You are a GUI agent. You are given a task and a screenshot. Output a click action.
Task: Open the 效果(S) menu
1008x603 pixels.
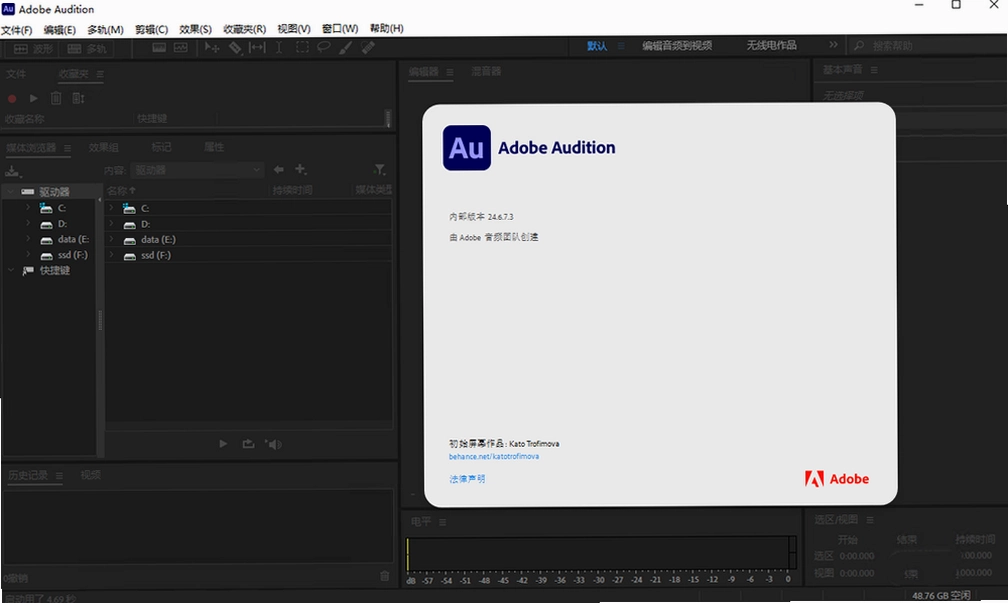pyautogui.click(x=195, y=30)
